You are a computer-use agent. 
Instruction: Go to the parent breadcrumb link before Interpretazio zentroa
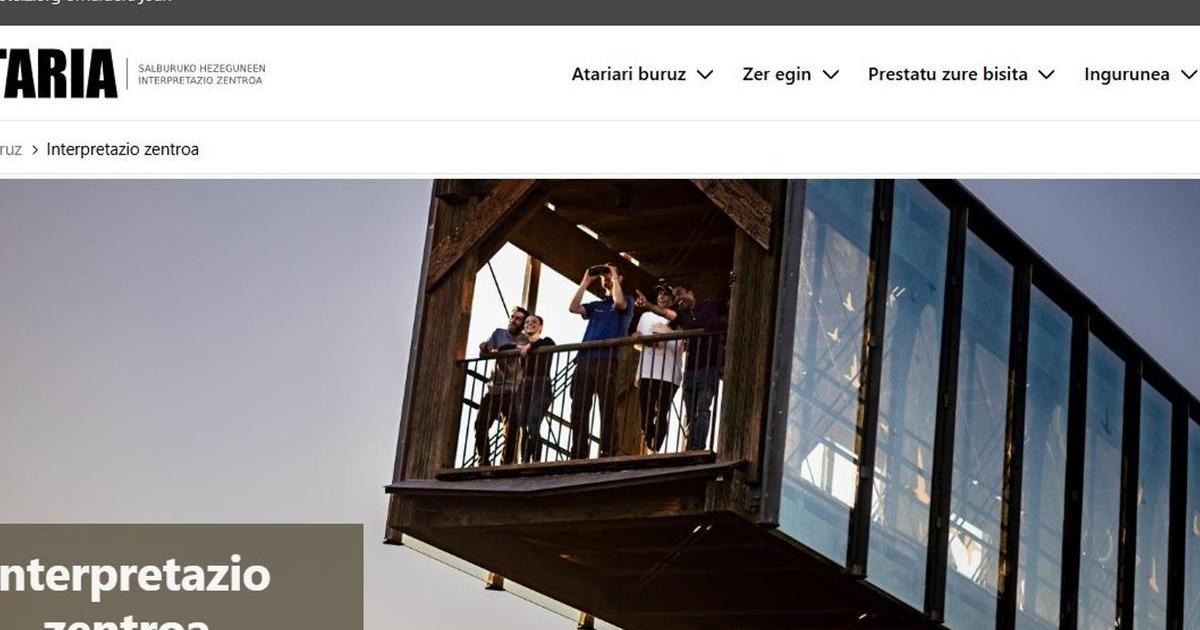coord(10,149)
